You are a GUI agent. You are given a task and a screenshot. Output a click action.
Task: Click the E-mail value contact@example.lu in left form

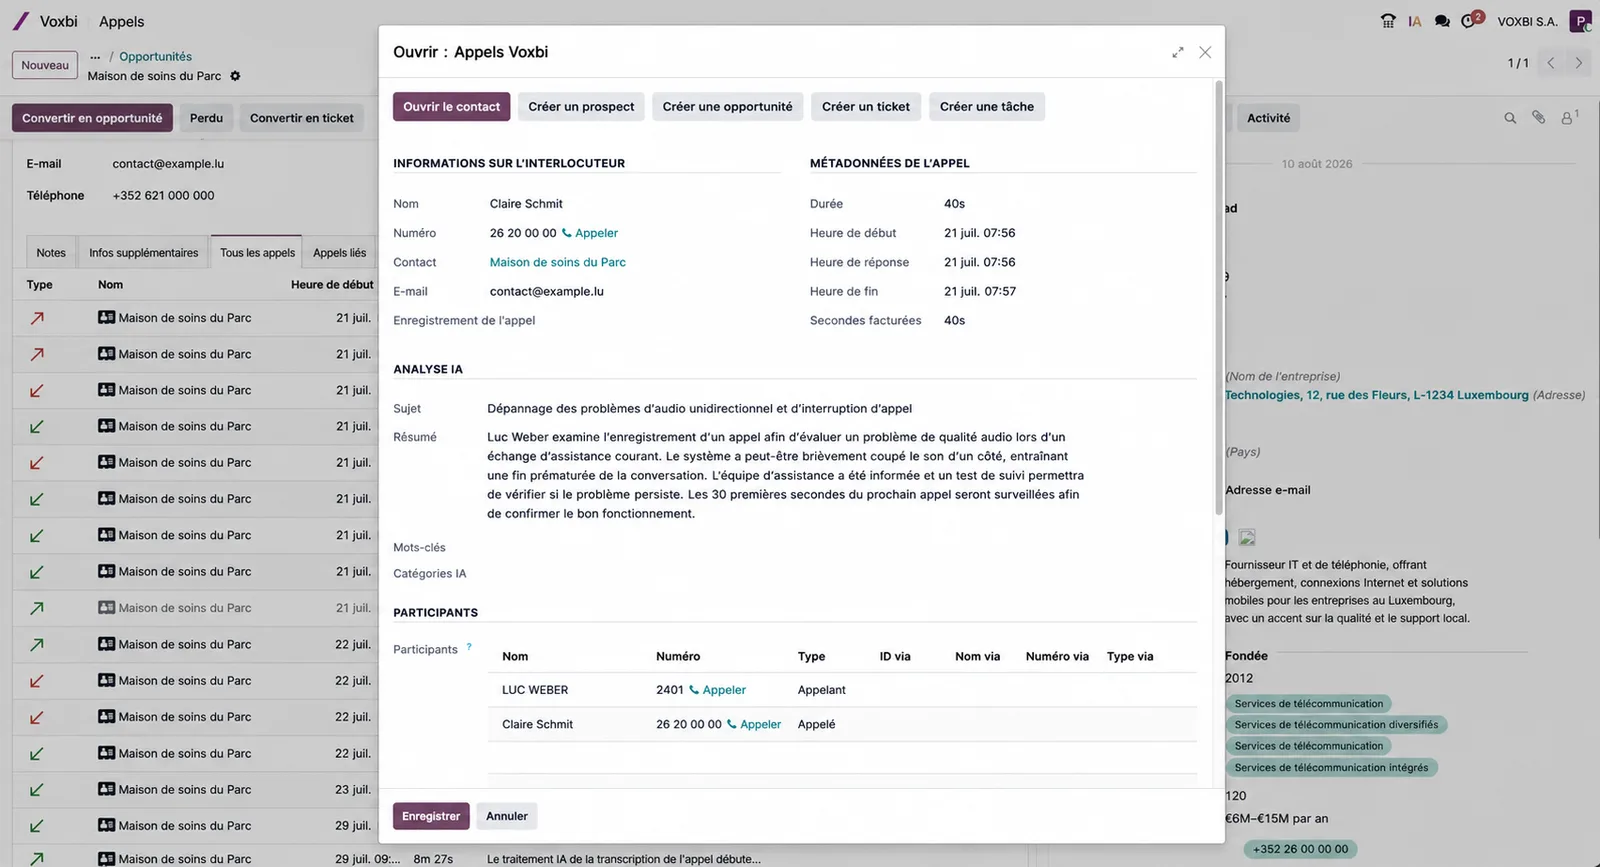tap(168, 164)
